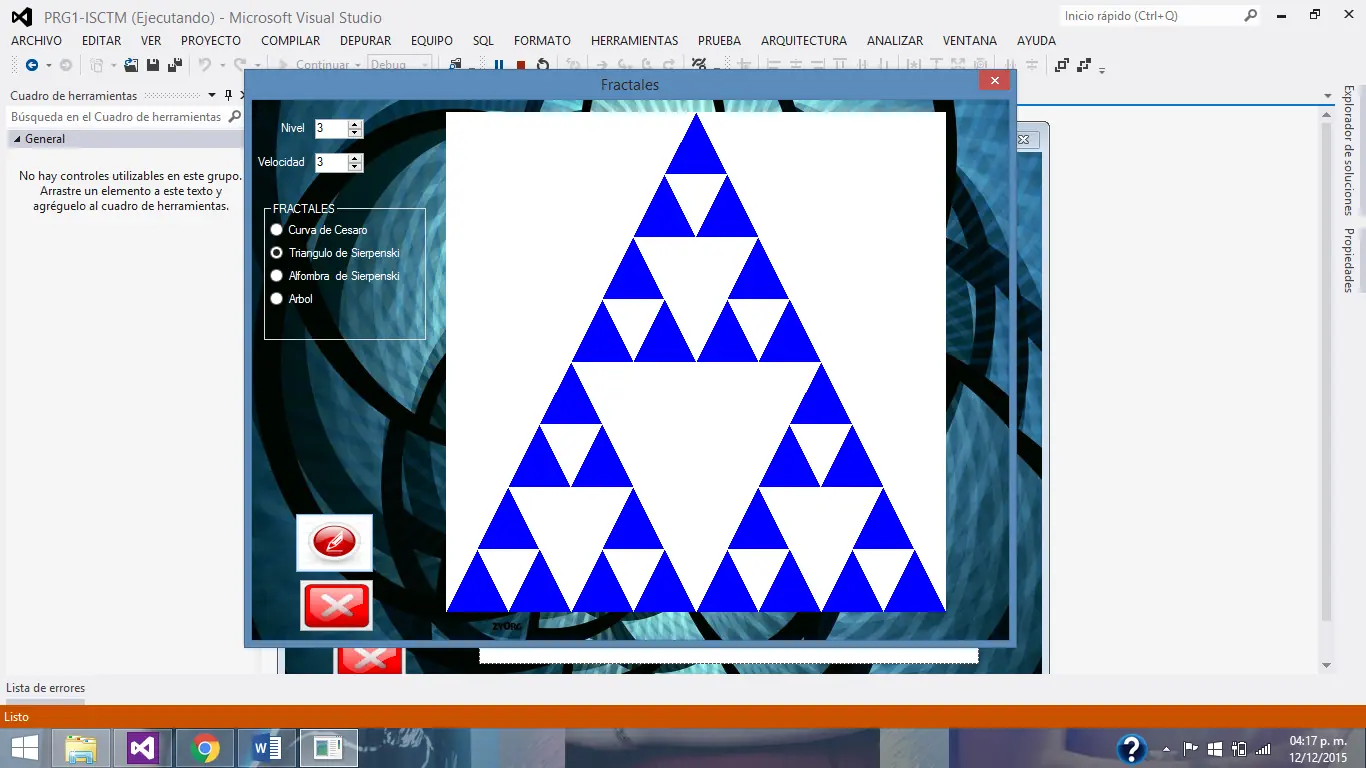Click the Undo arrow toolbar icon
This screenshot has height=768, width=1366.
coord(204,65)
